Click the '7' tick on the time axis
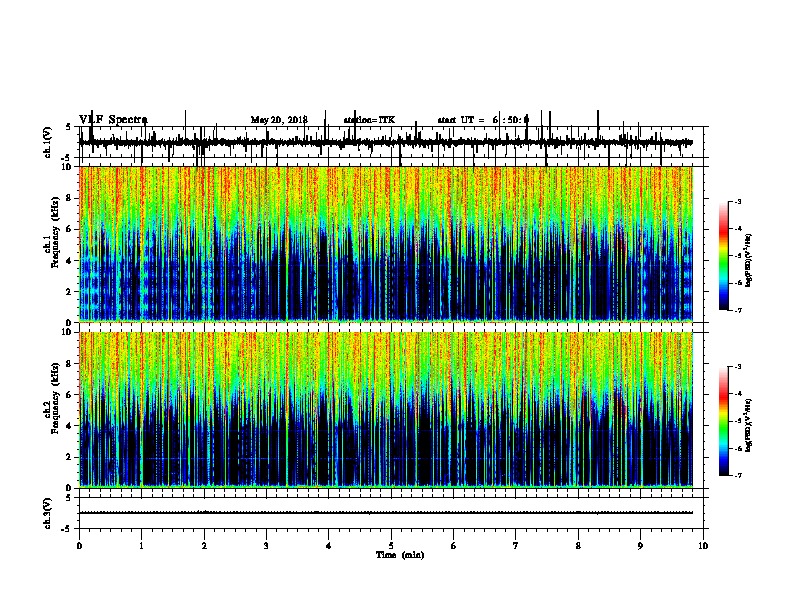Image resolution: width=792 pixels, height=612 pixels. [516, 546]
